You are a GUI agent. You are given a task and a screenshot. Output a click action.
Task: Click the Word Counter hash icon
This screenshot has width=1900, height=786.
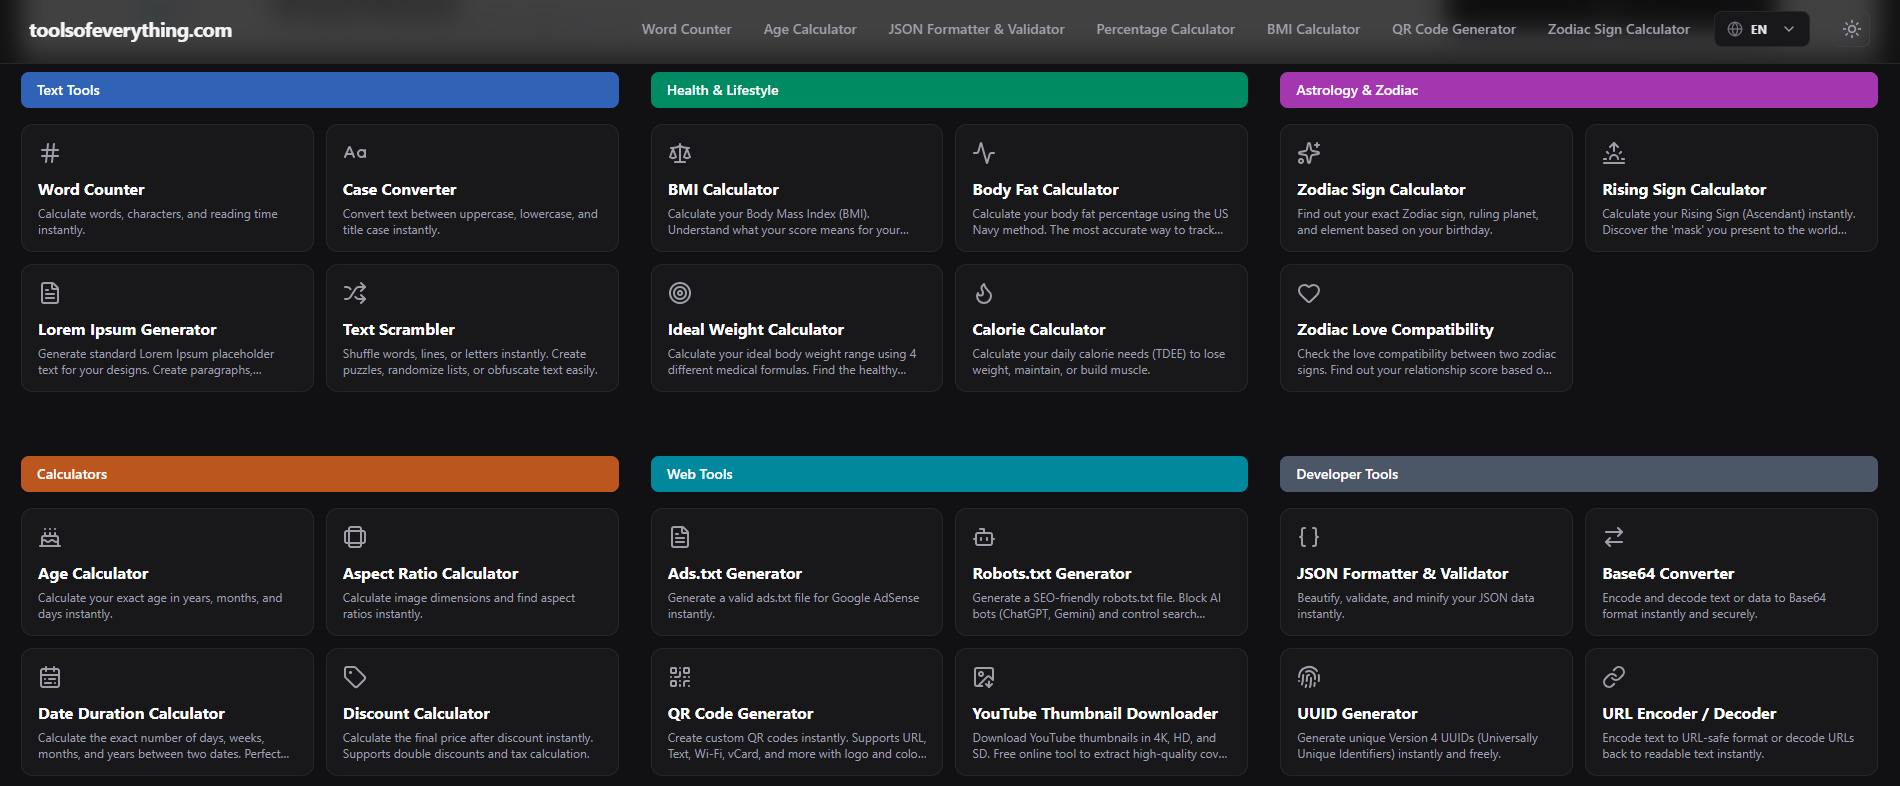[x=50, y=153]
